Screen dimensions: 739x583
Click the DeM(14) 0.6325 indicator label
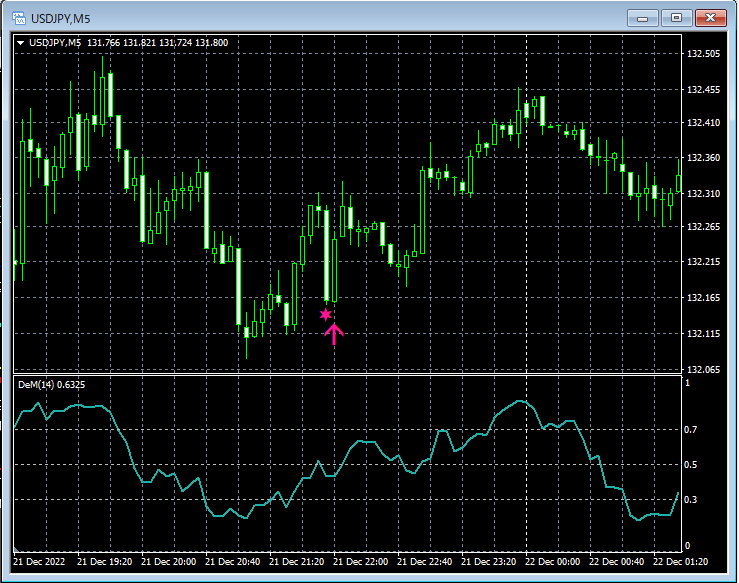tap(51, 385)
